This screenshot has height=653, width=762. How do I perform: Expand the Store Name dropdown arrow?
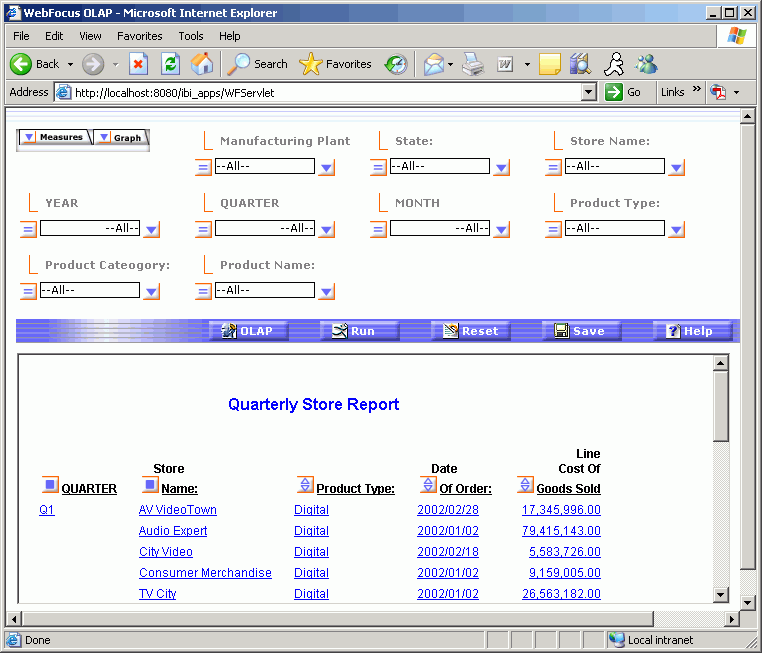pyautogui.click(x=676, y=168)
